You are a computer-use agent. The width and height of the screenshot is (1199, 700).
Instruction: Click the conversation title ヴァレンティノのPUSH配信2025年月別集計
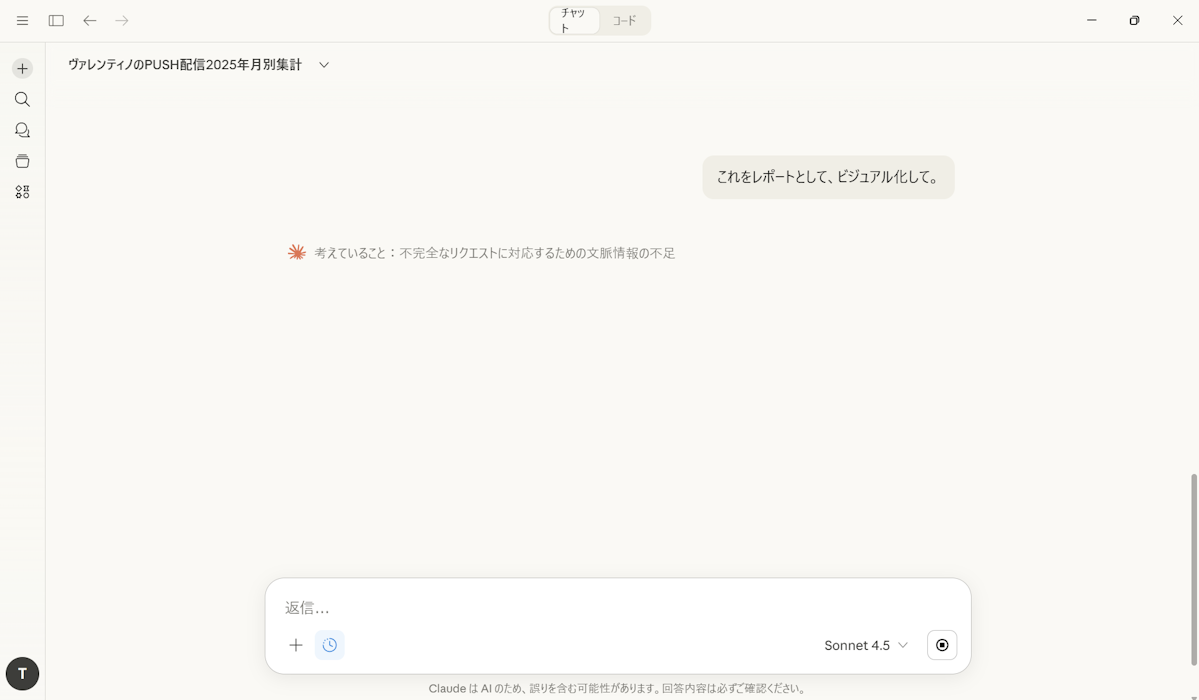(185, 65)
